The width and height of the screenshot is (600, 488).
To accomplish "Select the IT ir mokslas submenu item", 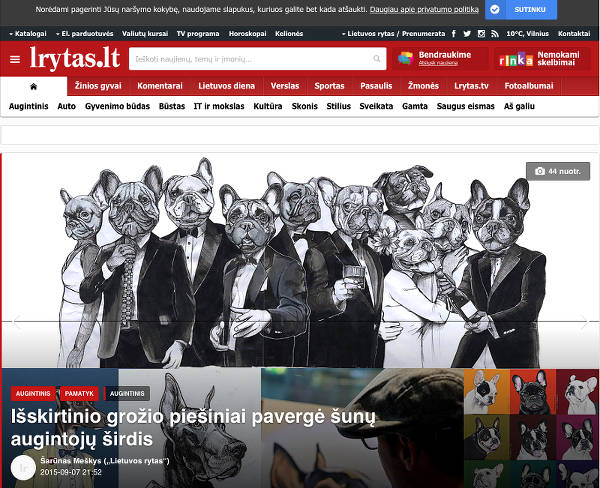I will pyautogui.click(x=219, y=106).
